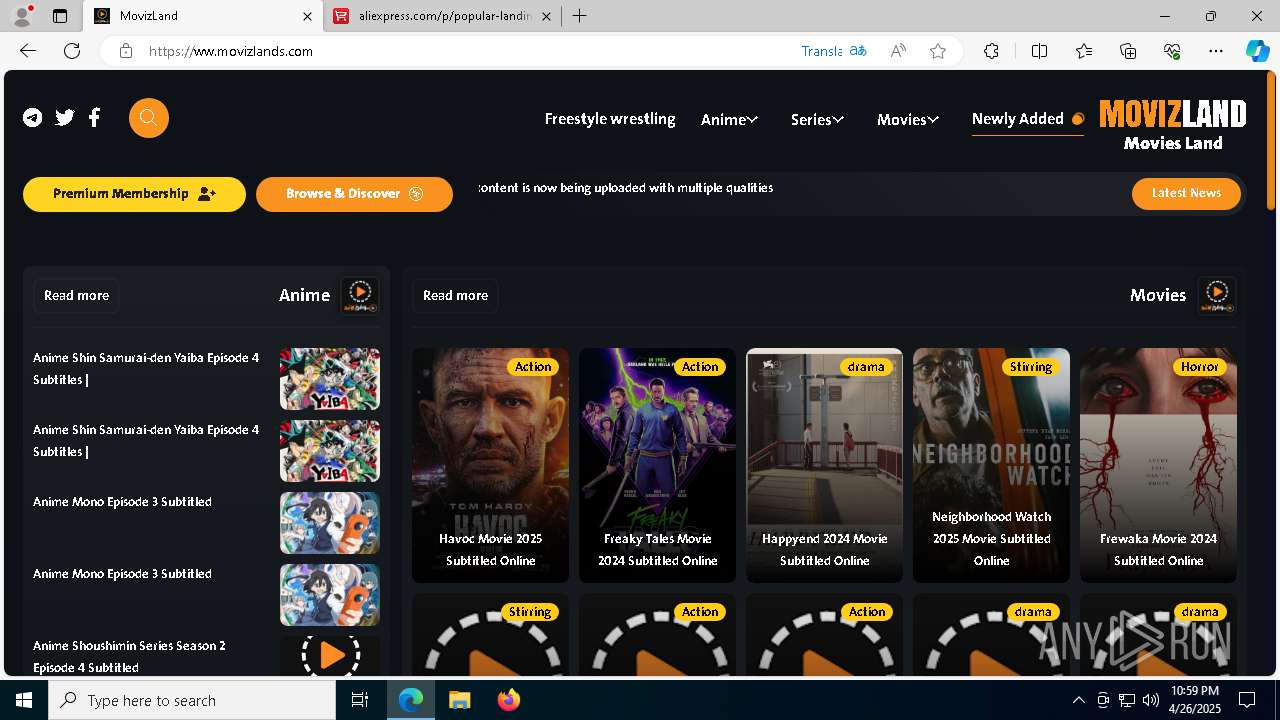The image size is (1280, 720).
Task: Open the Telegram social icon
Action: coord(33,118)
